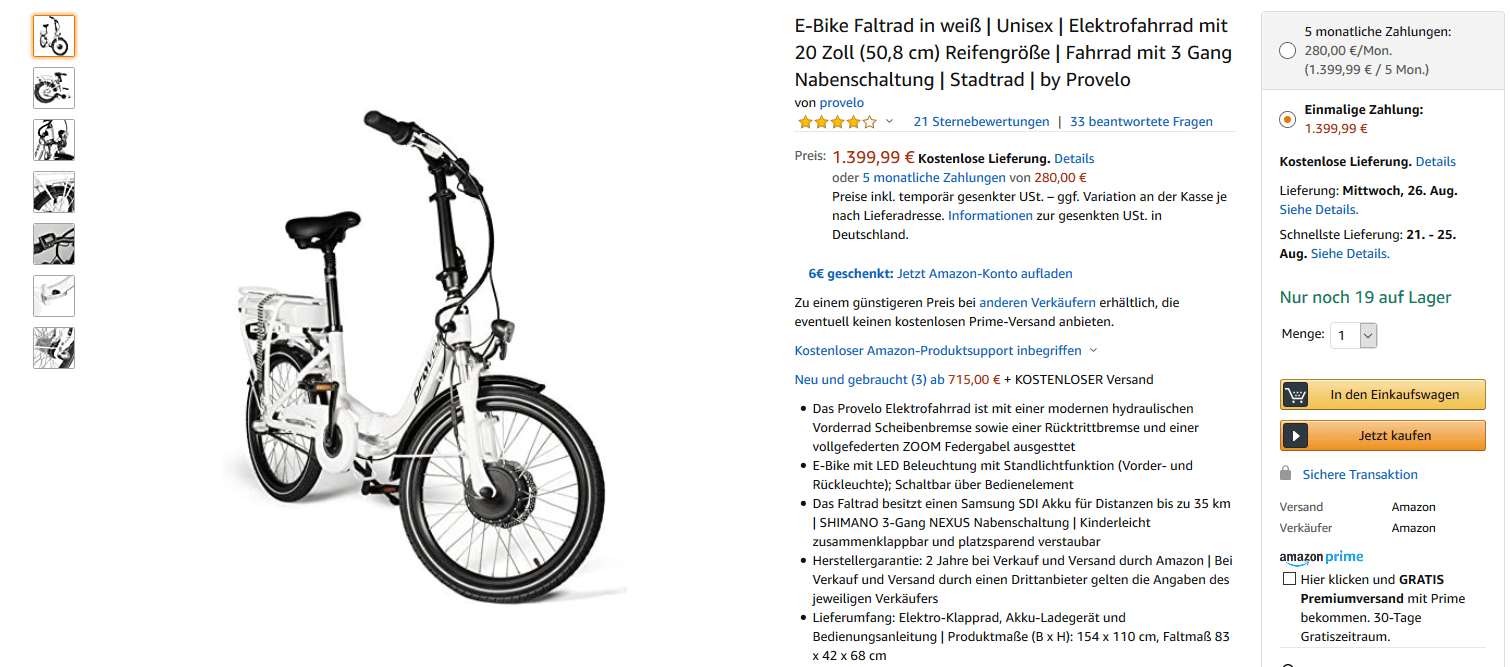Select the second folded bike thumbnail
This screenshot has height=667, width=1510.
[53, 88]
